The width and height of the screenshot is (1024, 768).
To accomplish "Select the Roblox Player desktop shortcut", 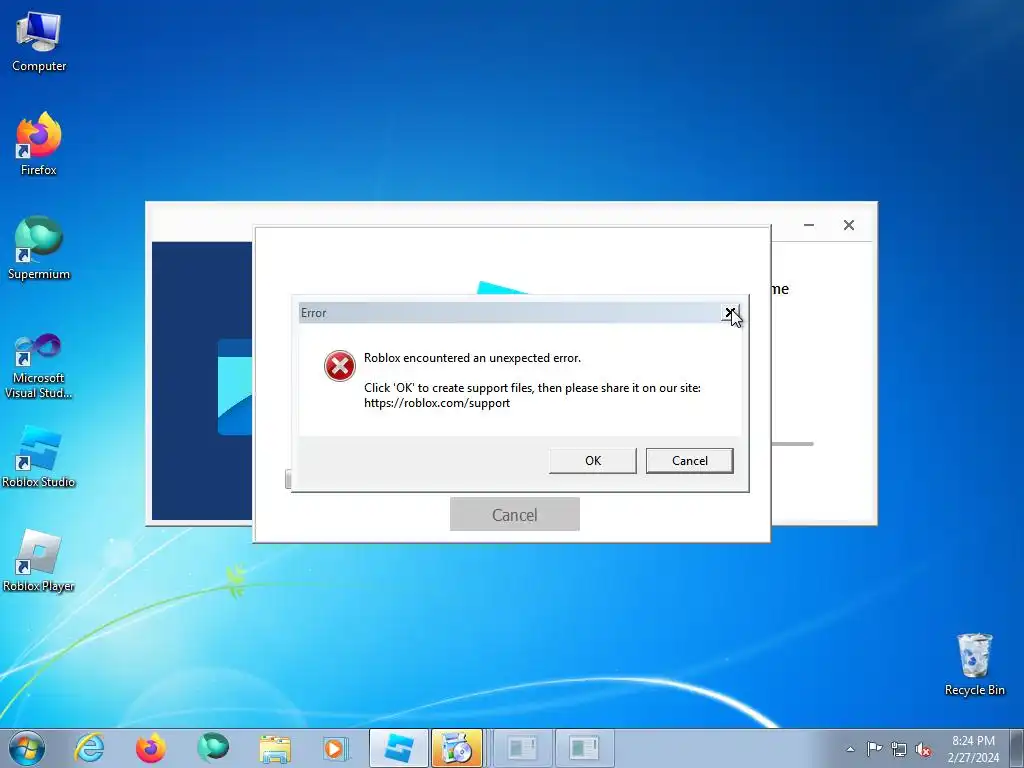I will pos(39,560).
